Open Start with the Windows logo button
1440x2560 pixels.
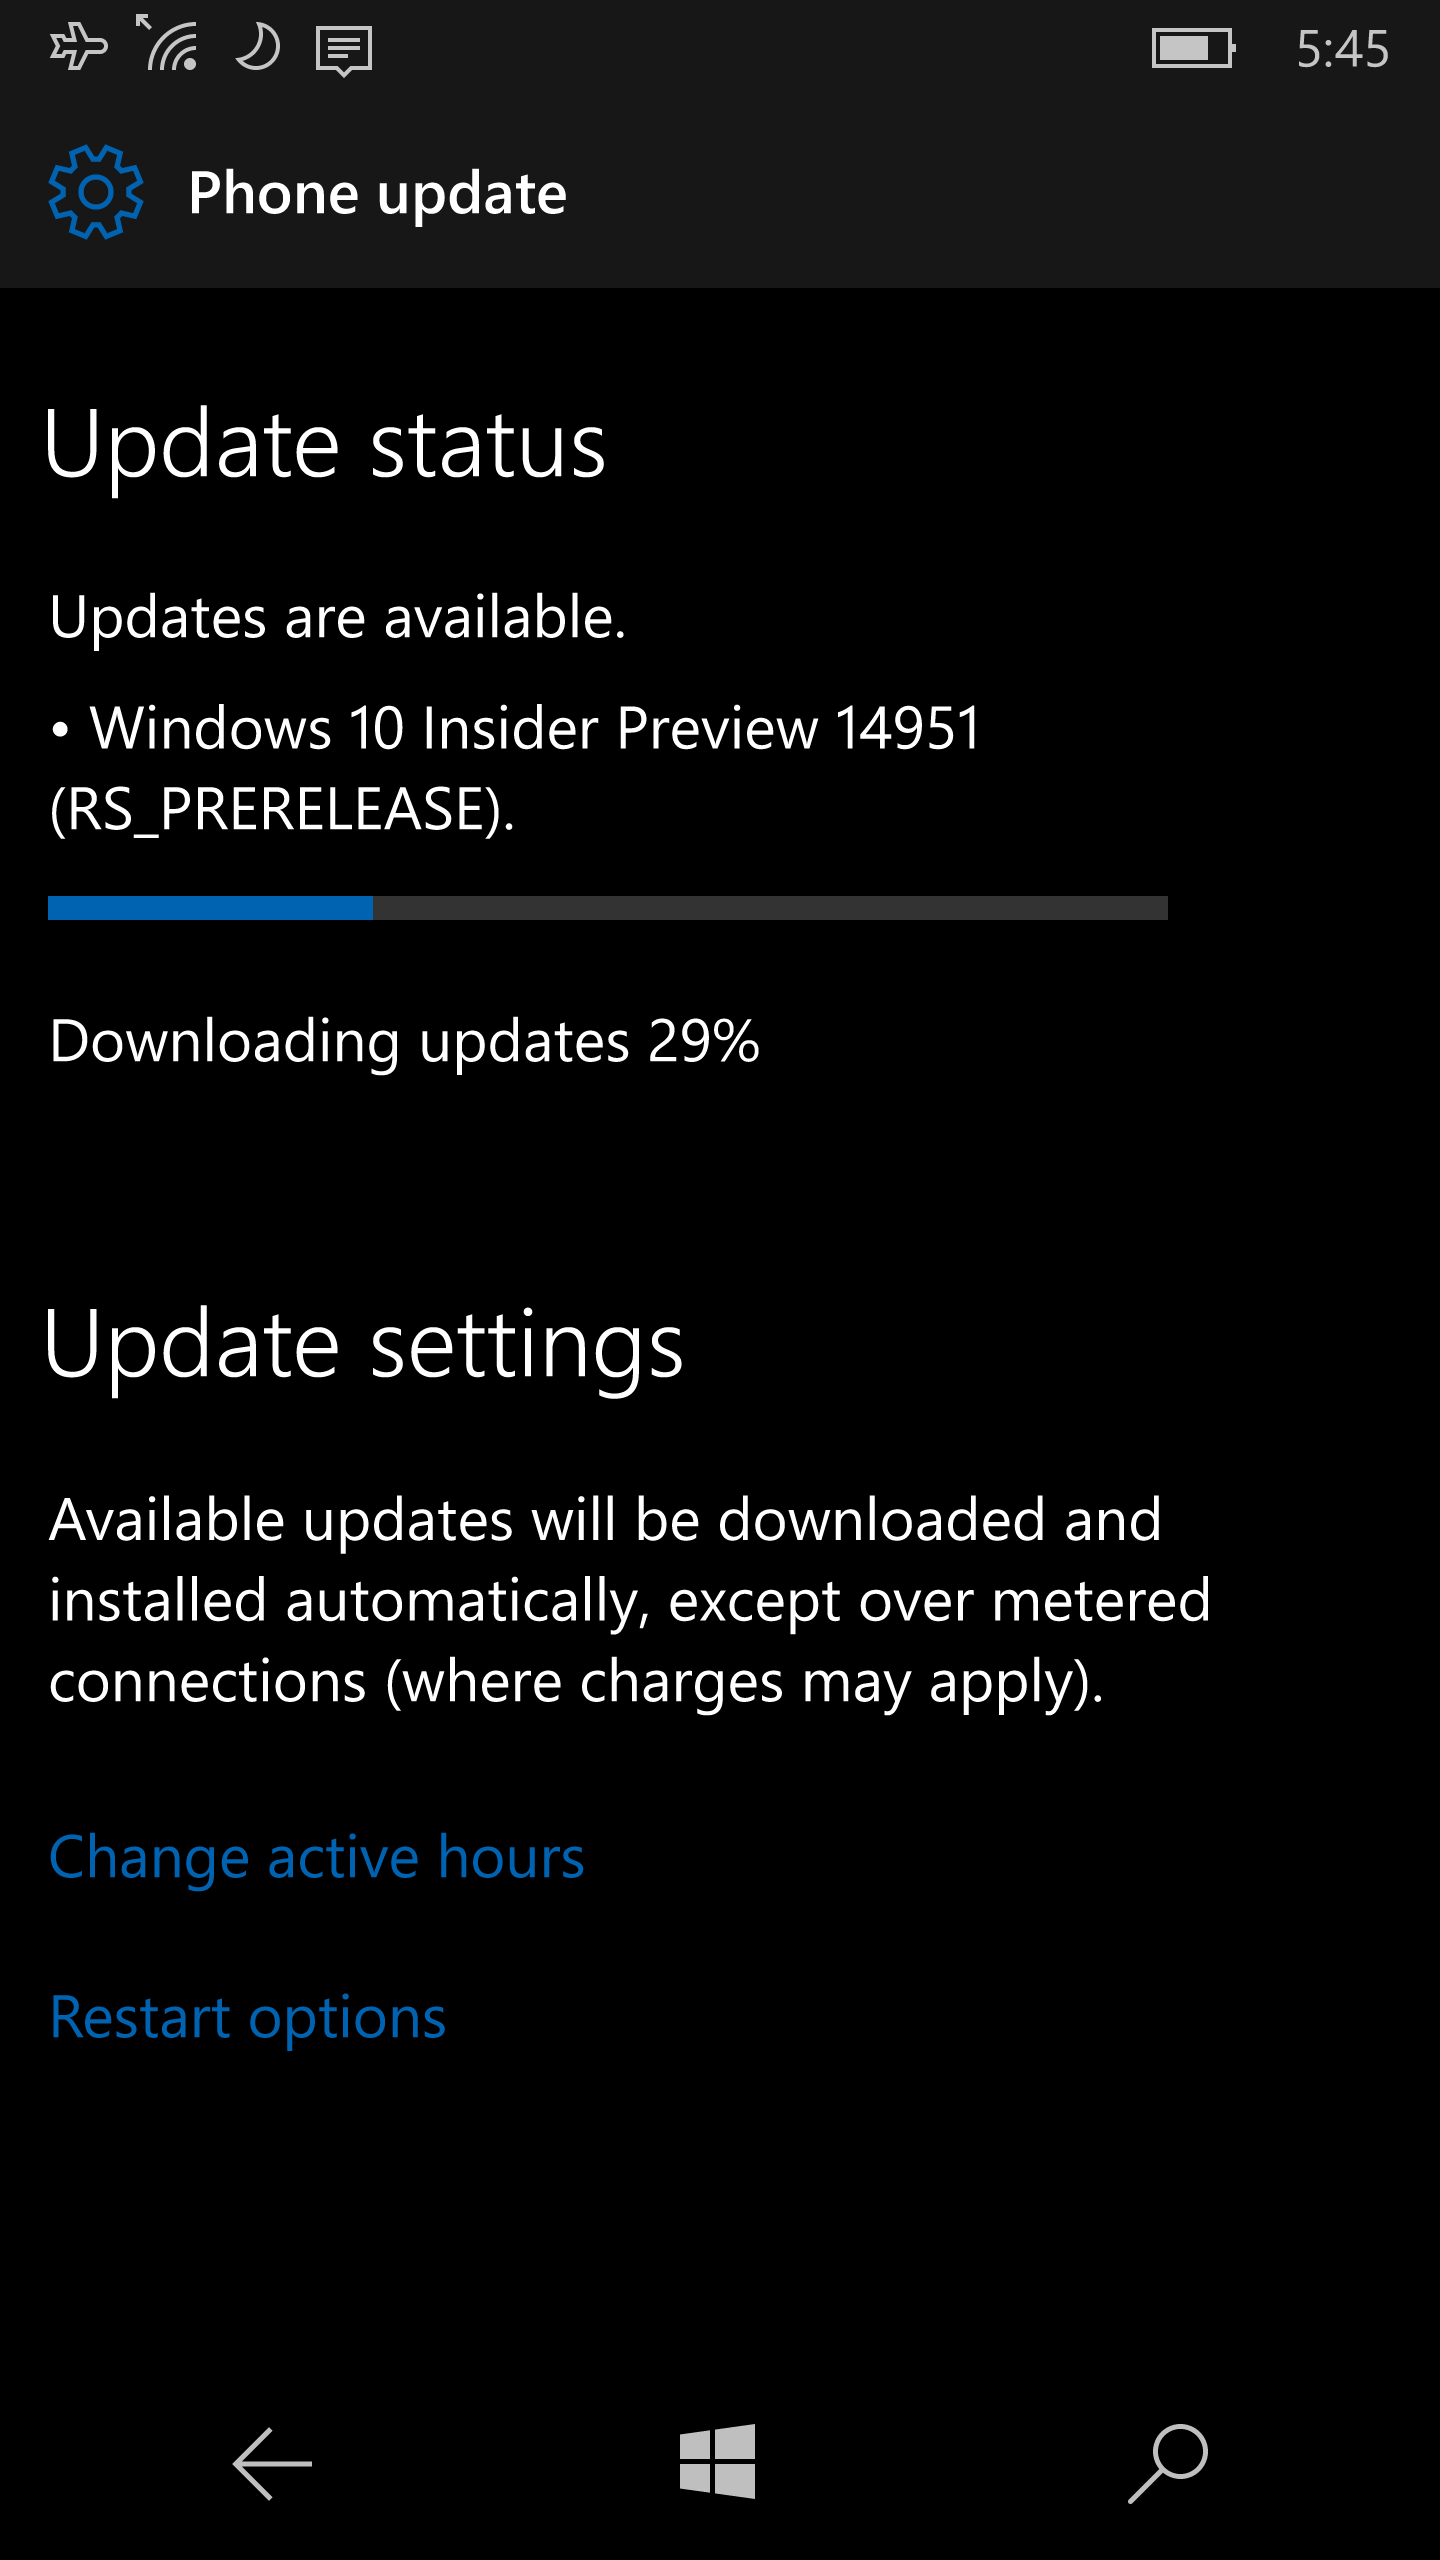(x=718, y=2461)
